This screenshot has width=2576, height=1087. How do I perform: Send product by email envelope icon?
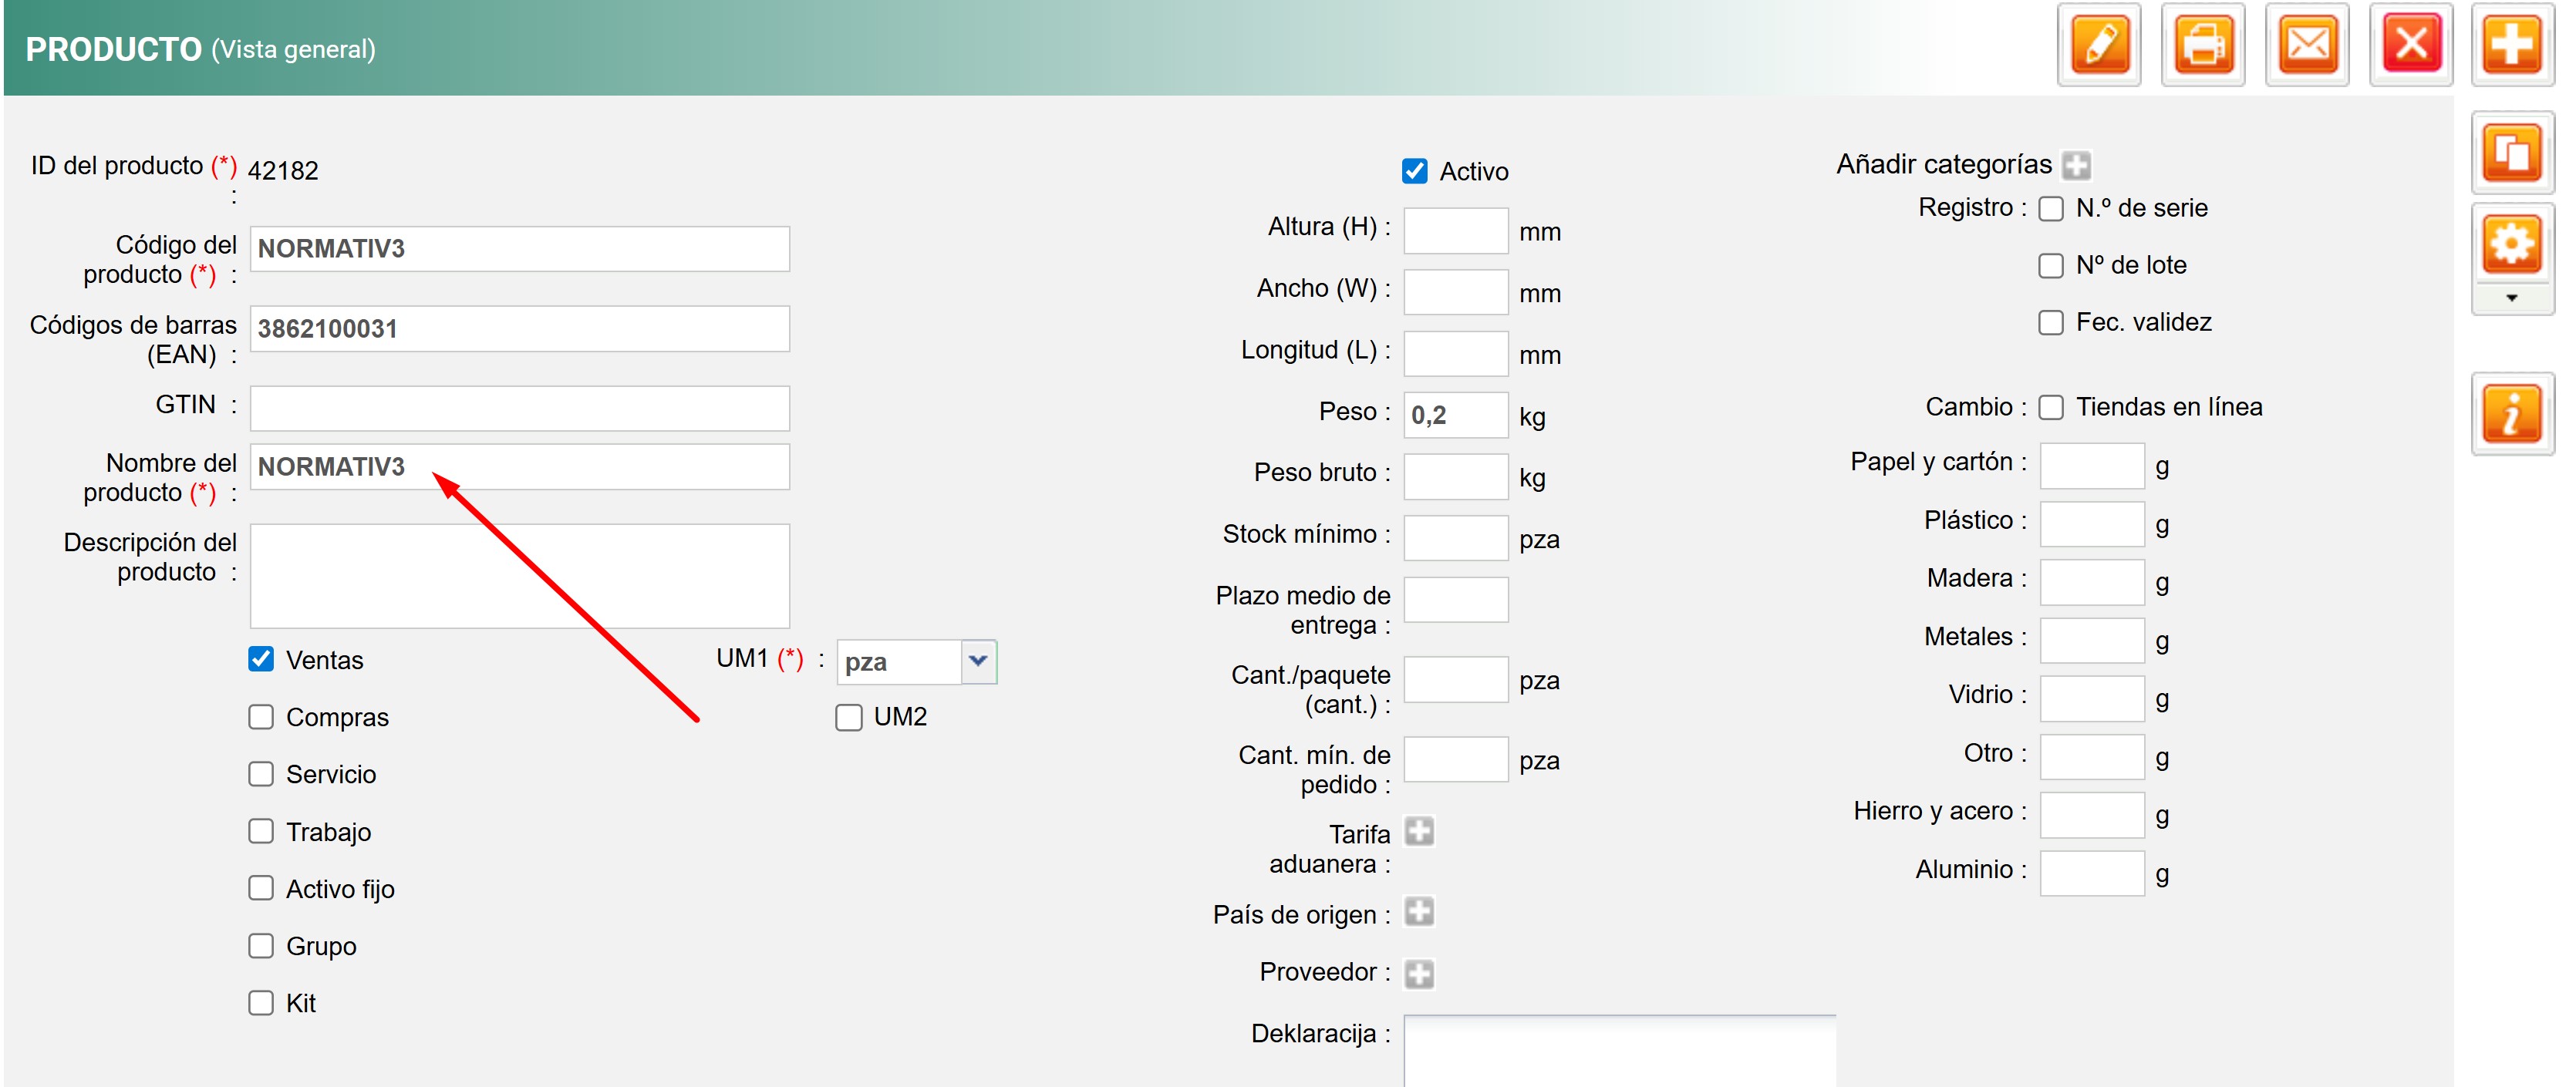[x=2307, y=45]
